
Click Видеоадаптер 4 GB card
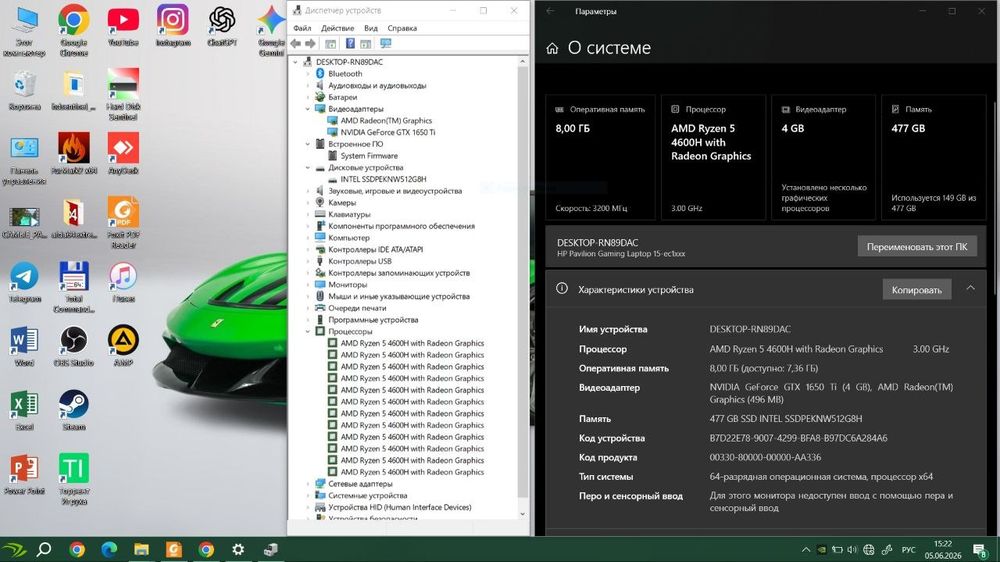point(823,158)
